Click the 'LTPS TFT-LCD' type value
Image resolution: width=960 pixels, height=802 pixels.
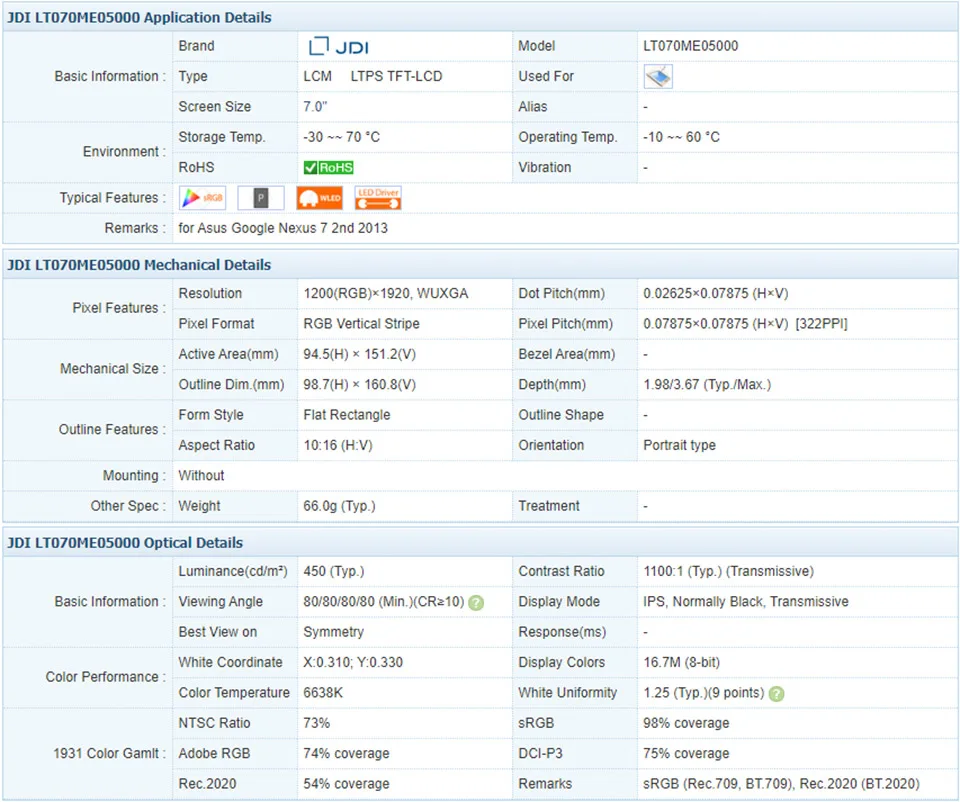click(396, 77)
